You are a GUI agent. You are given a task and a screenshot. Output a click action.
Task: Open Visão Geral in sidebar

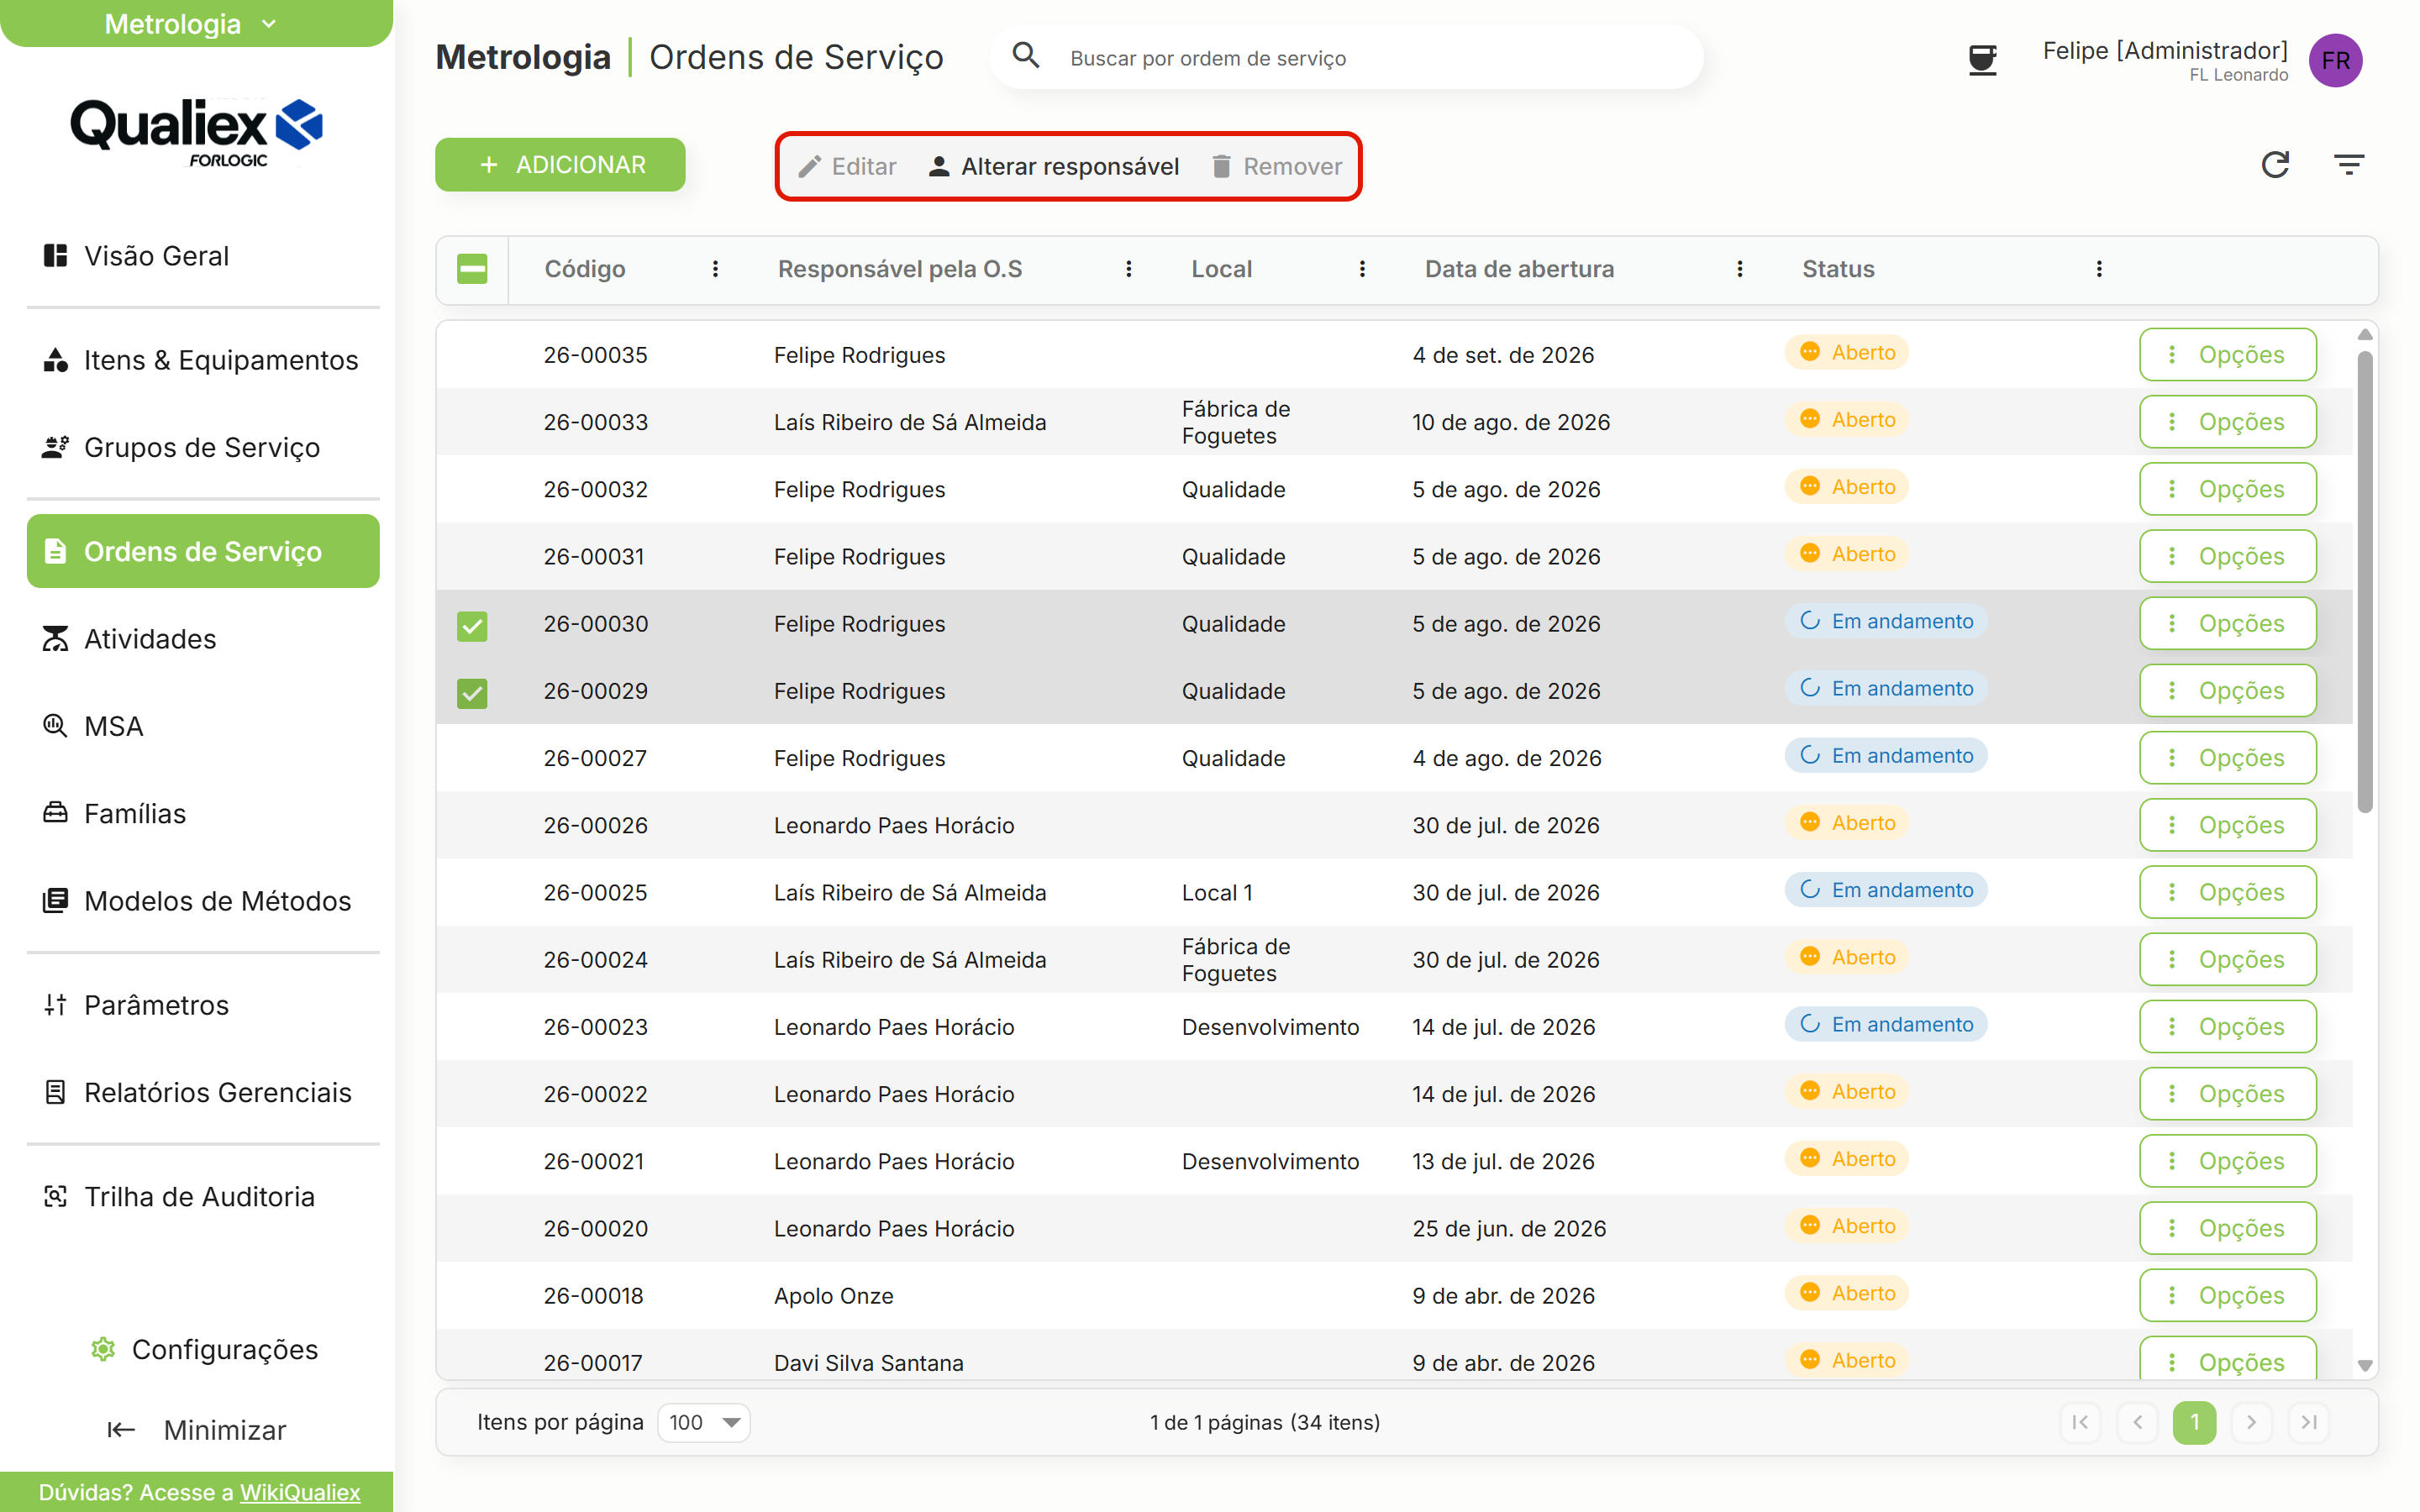pos(203,256)
